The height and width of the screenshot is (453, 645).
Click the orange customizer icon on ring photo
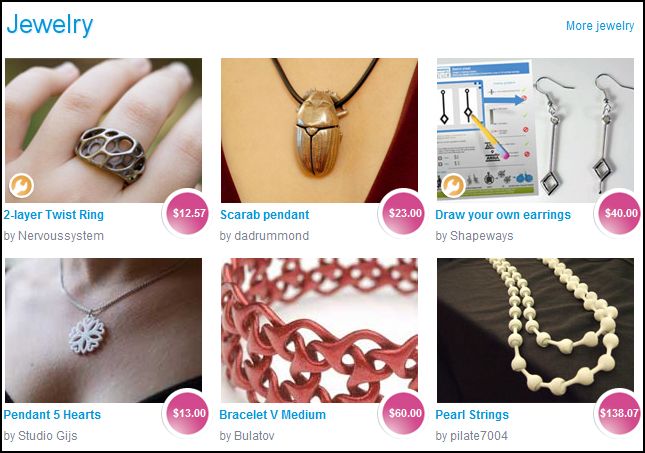coord(21,186)
